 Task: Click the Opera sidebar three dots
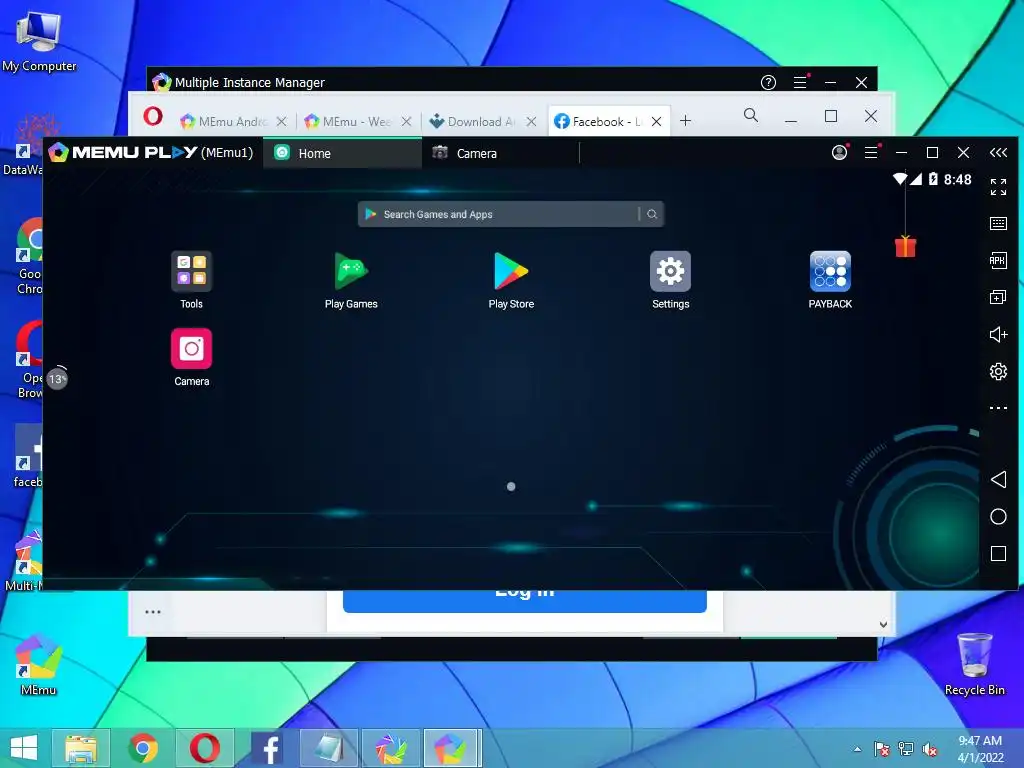tap(153, 612)
